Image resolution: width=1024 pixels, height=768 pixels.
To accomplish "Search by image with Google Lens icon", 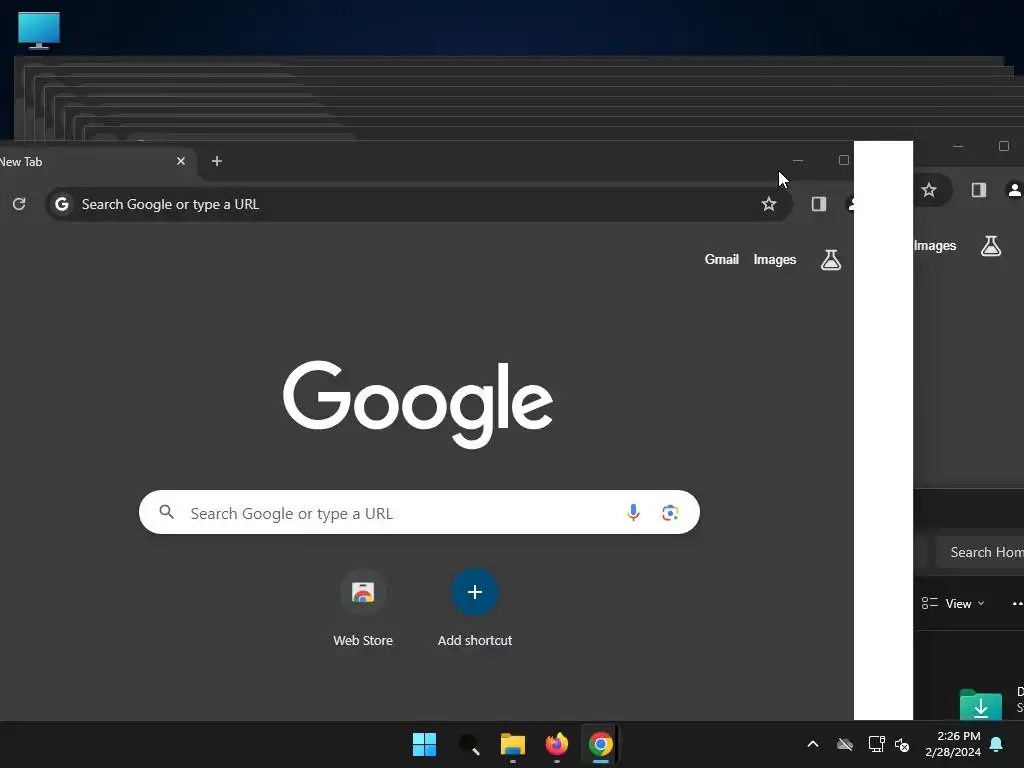I will pyautogui.click(x=669, y=513).
